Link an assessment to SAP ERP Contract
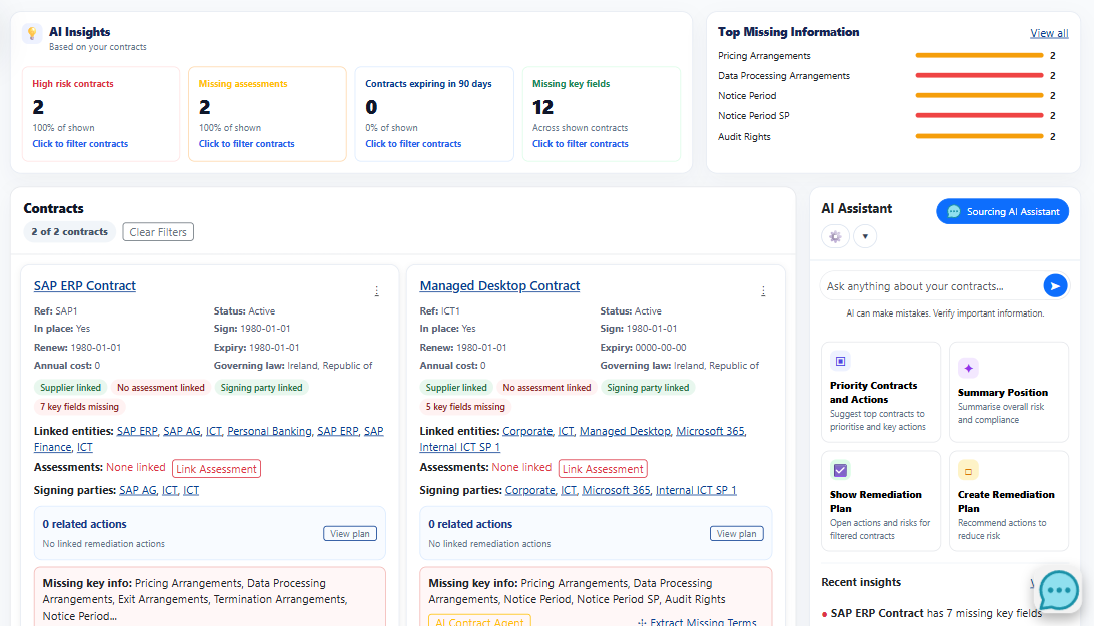Screen dimensions: 1094x626 pyautogui.click(x=216, y=469)
